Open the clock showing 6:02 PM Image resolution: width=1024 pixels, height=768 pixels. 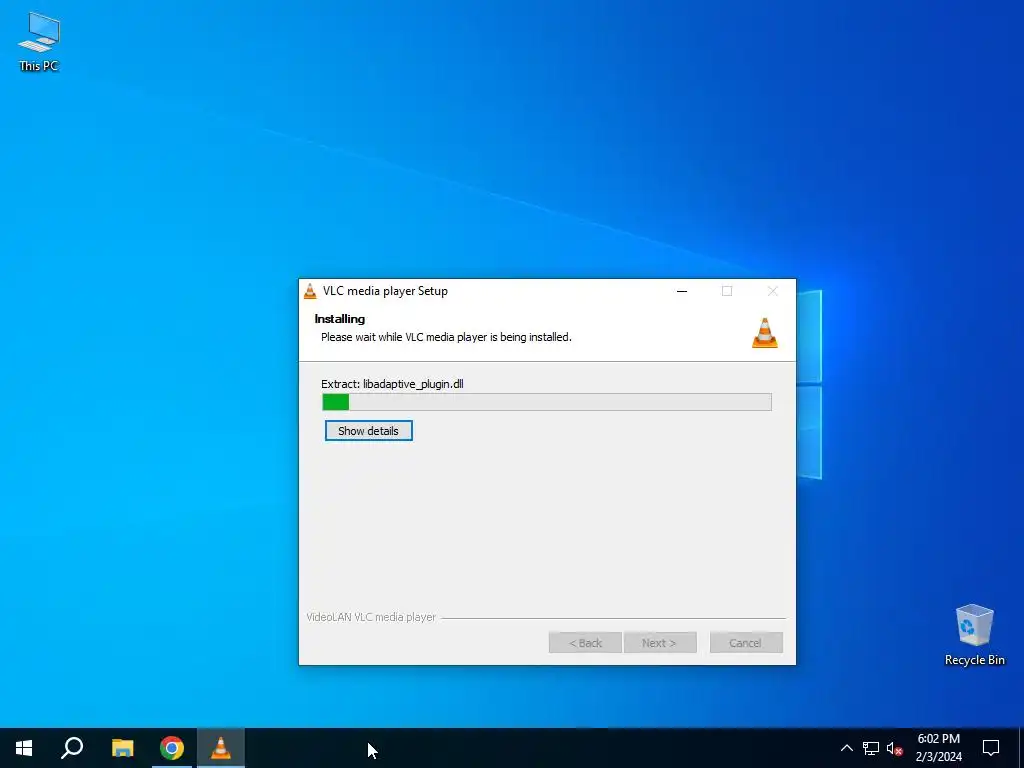pyautogui.click(x=938, y=748)
